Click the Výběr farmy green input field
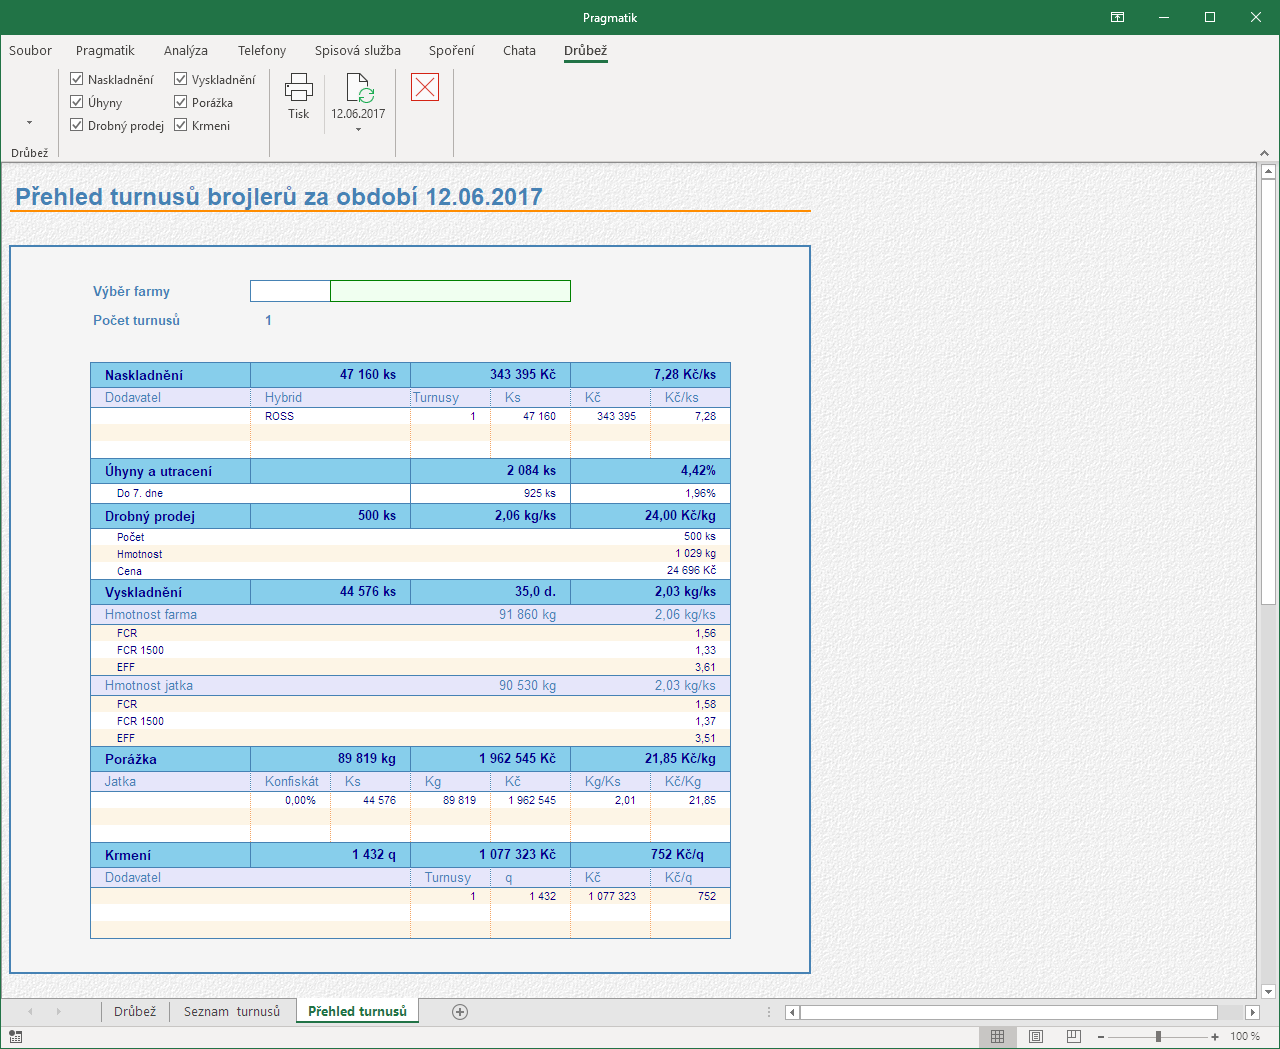 (450, 291)
